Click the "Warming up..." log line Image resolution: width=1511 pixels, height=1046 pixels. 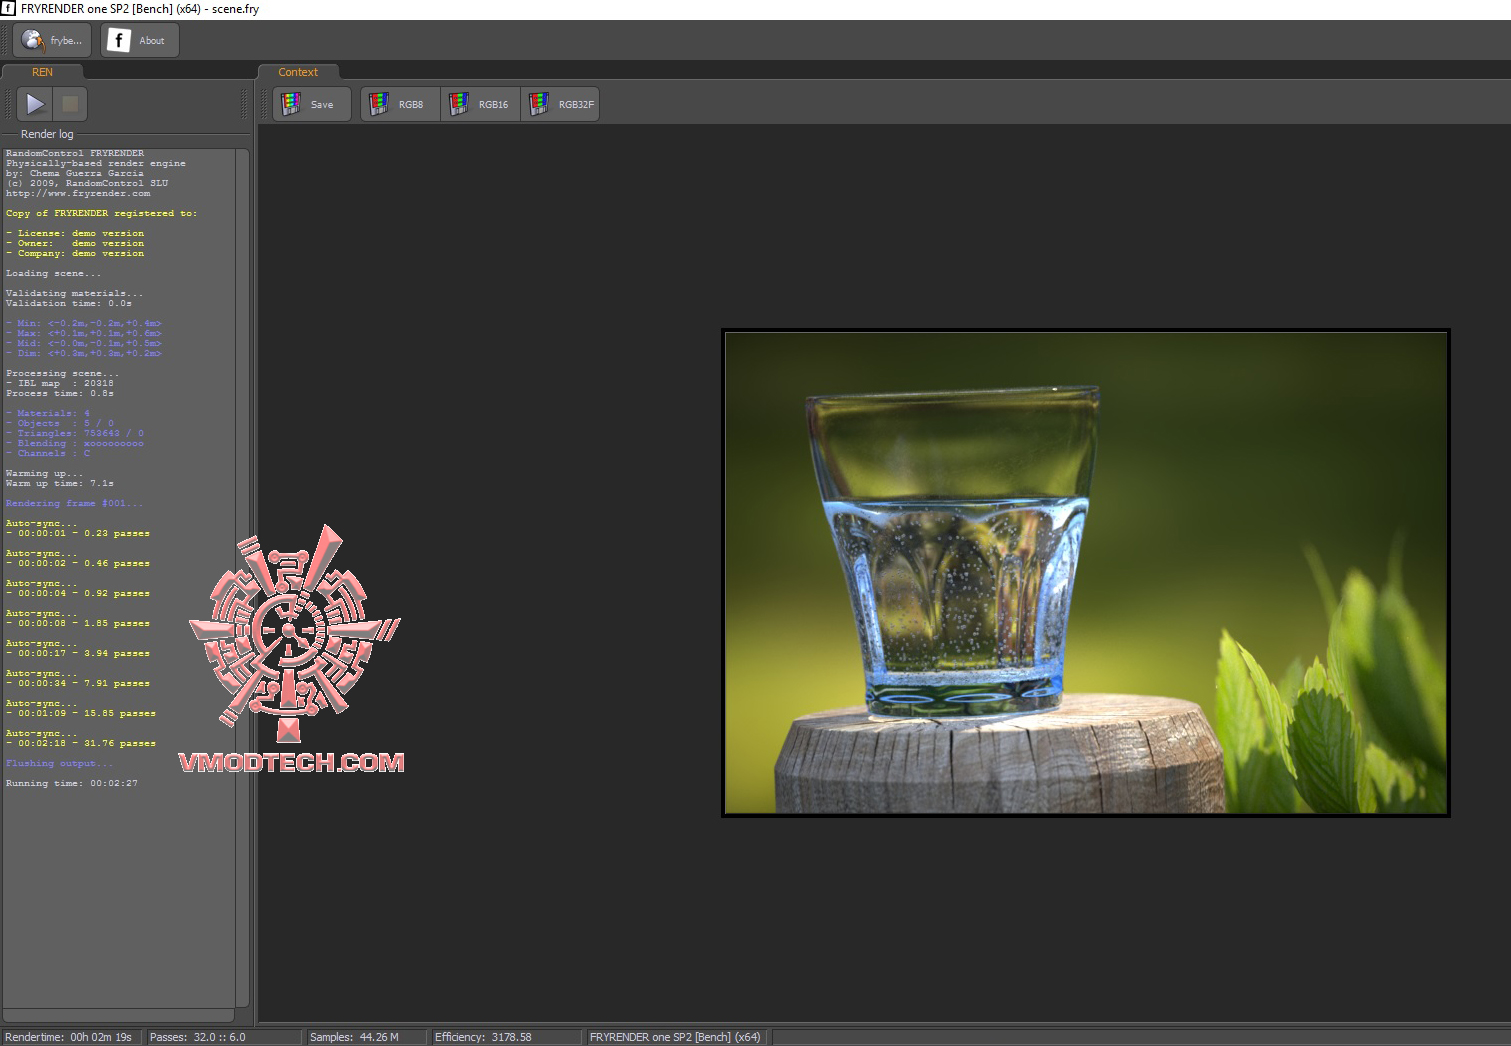[x=45, y=473]
